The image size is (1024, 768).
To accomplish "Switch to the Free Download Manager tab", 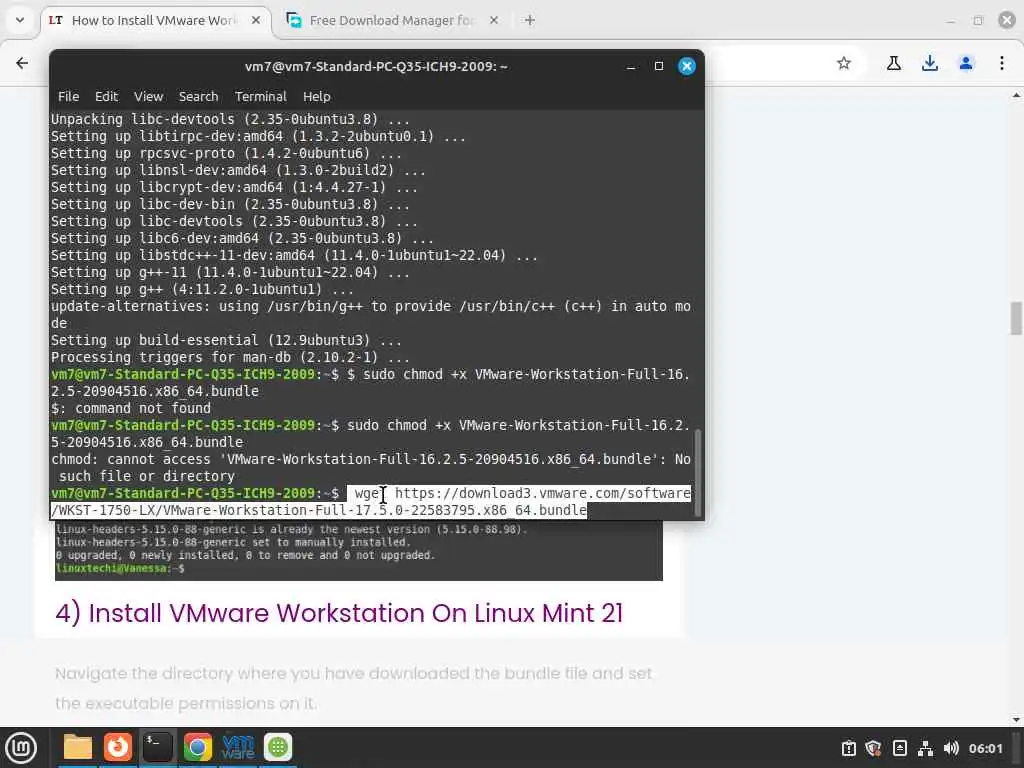I will [x=392, y=20].
